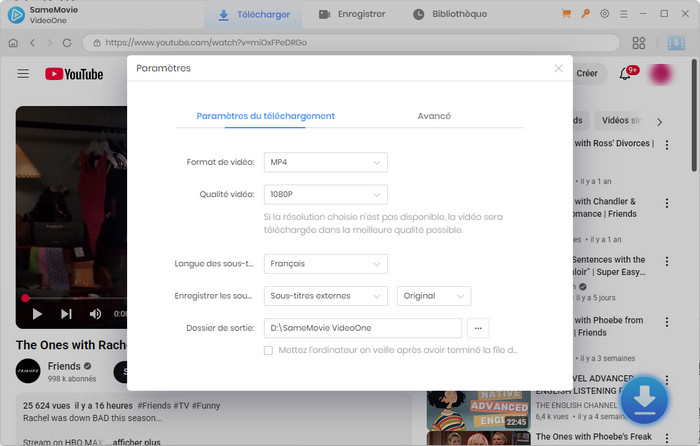The height and width of the screenshot is (446, 700).
Task: Open the Bibliothèque tab
Action: pyautogui.click(x=450, y=14)
